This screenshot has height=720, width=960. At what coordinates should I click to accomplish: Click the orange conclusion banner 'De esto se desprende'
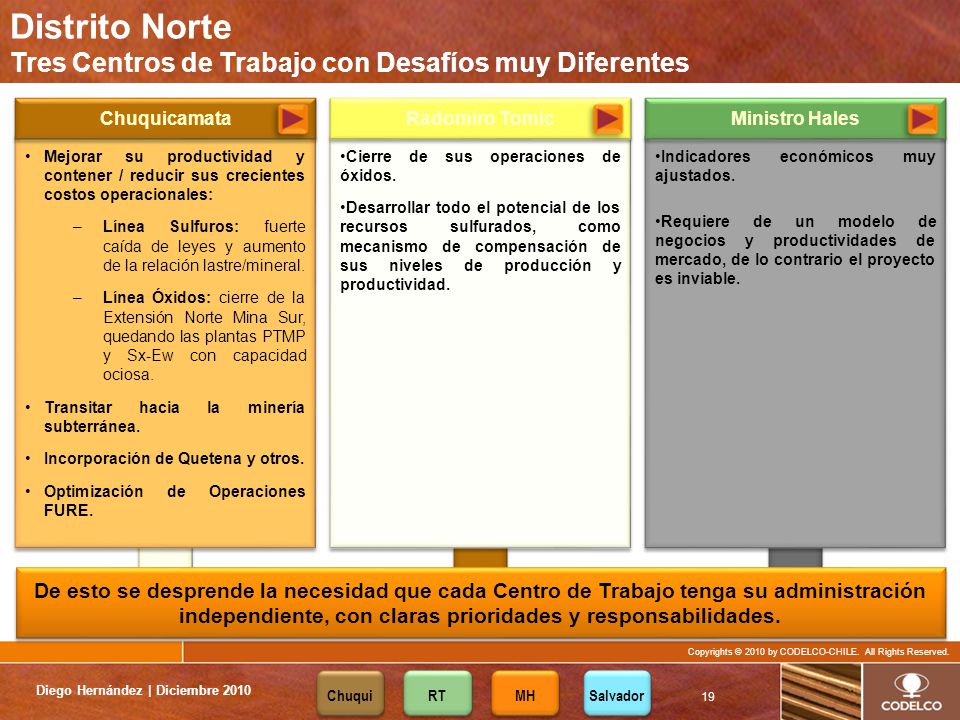[481, 603]
